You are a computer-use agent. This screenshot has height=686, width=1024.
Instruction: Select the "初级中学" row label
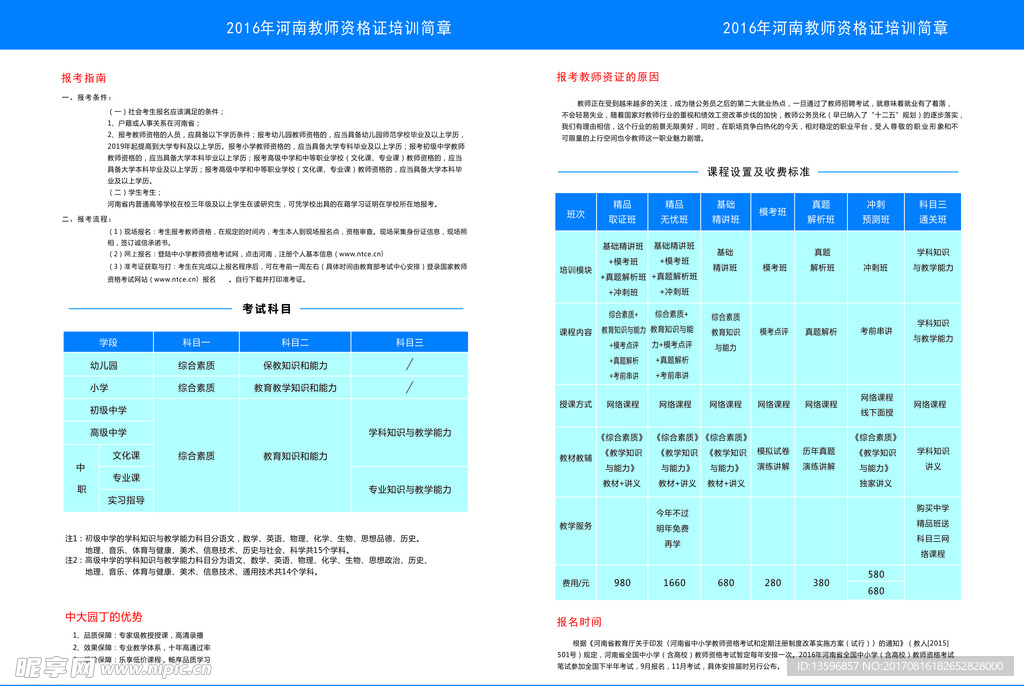[108, 410]
